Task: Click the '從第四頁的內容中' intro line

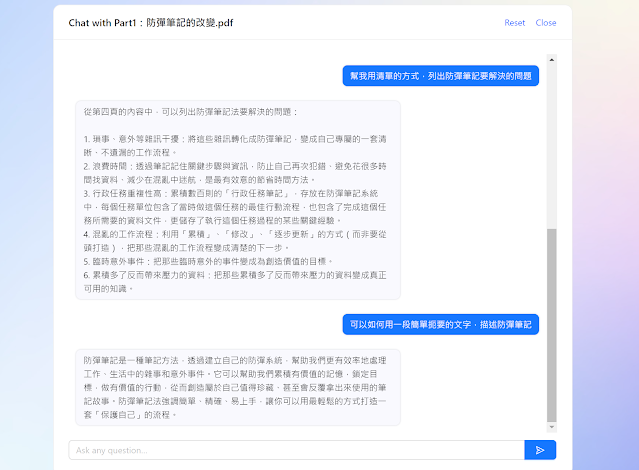Action: point(190,111)
